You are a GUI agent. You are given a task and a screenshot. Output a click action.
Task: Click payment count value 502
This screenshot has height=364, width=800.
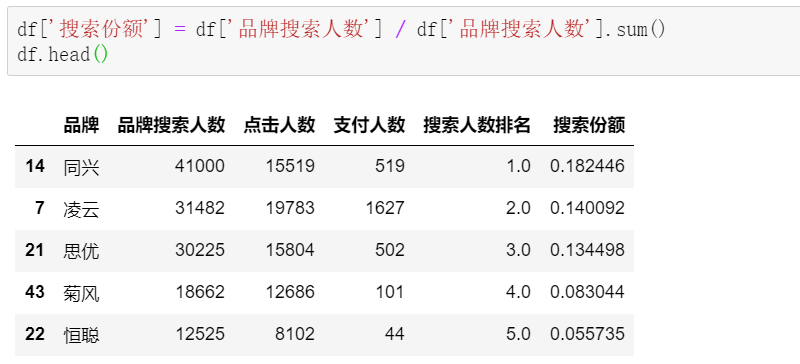coord(390,250)
